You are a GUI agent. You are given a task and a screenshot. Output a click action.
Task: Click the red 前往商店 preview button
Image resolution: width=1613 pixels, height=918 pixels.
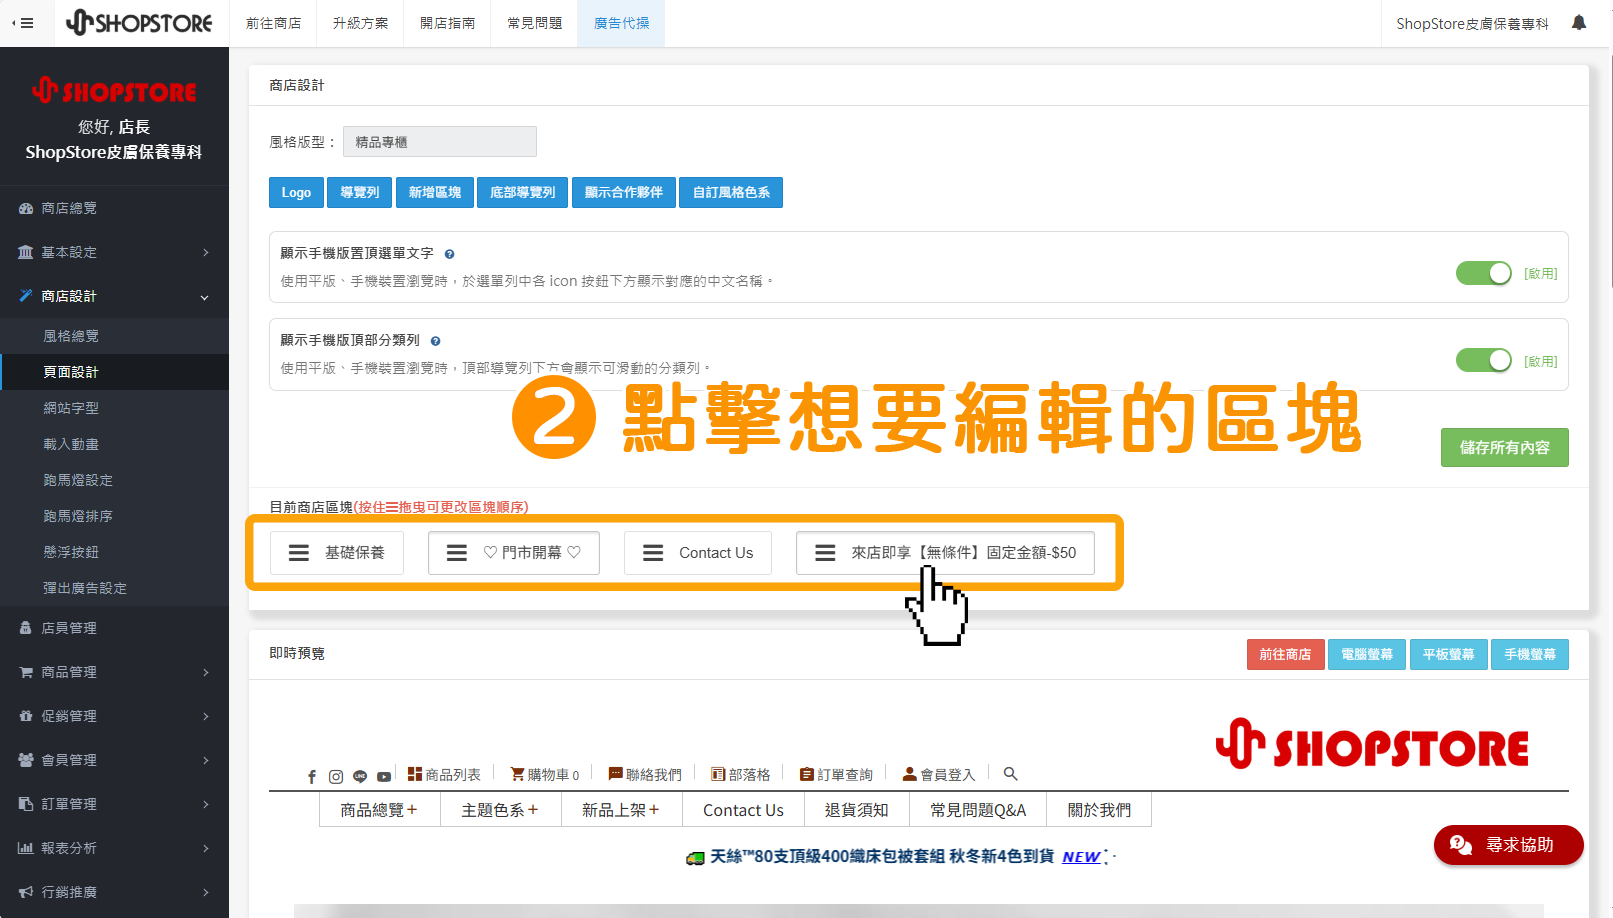tap(1285, 654)
